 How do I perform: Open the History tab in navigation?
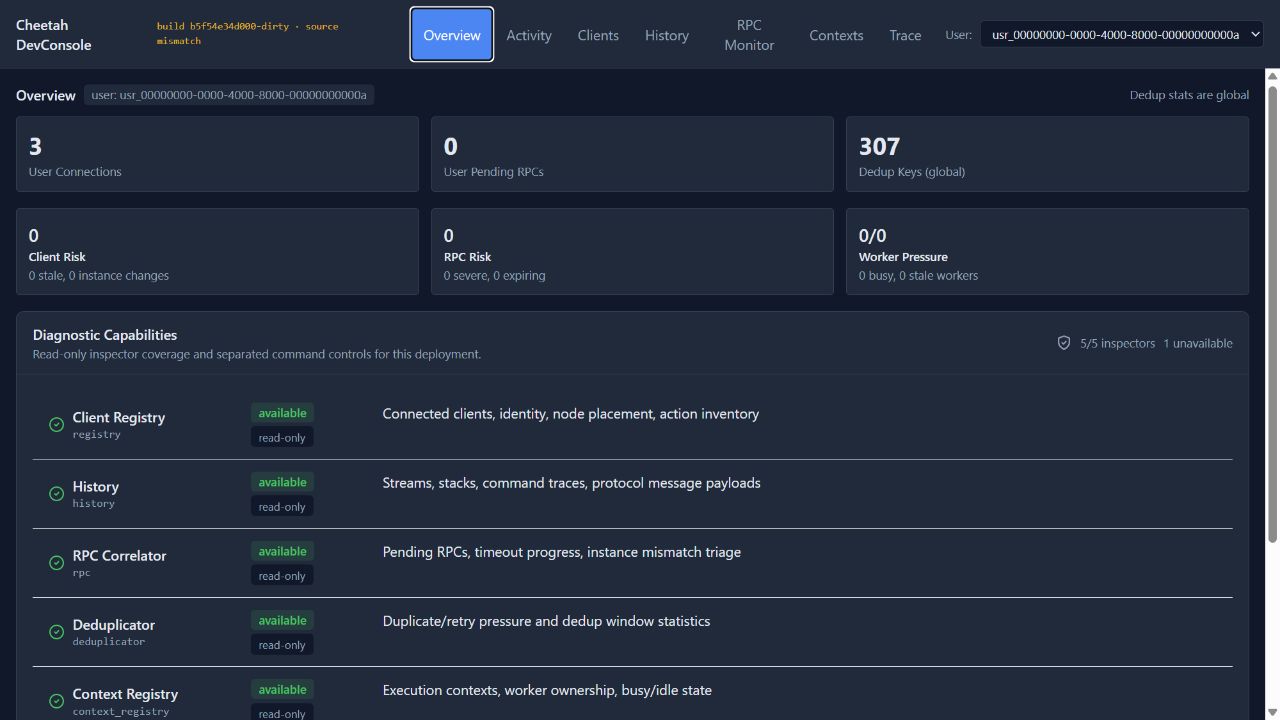coord(667,35)
